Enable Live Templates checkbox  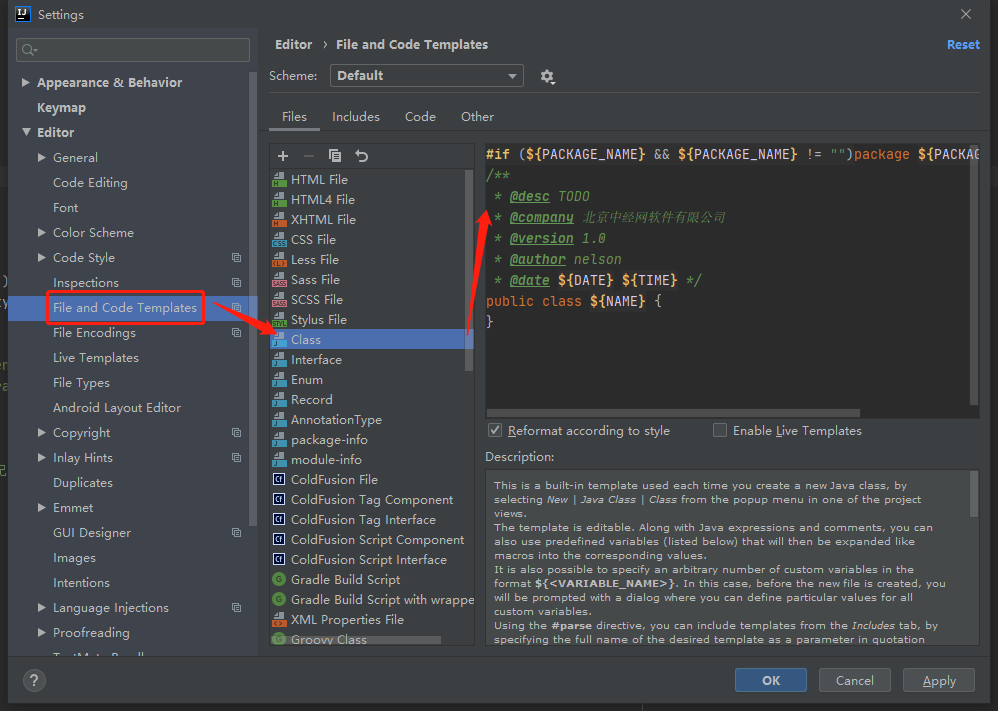tap(720, 431)
